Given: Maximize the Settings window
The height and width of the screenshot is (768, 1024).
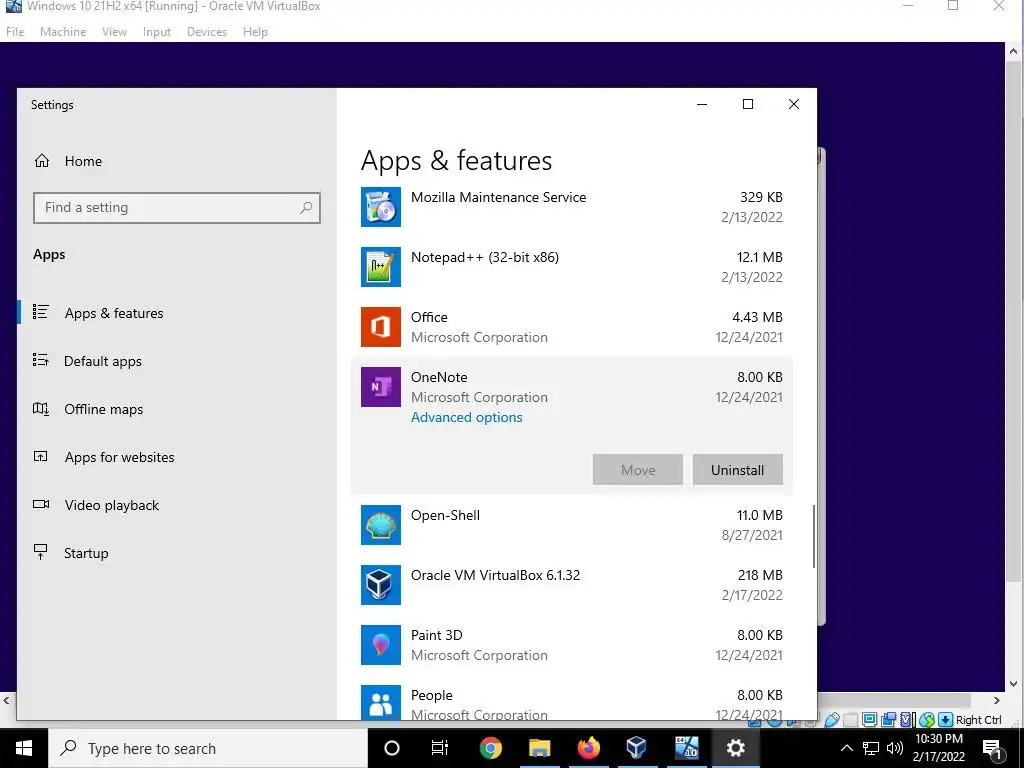Looking at the screenshot, I should click(x=748, y=104).
